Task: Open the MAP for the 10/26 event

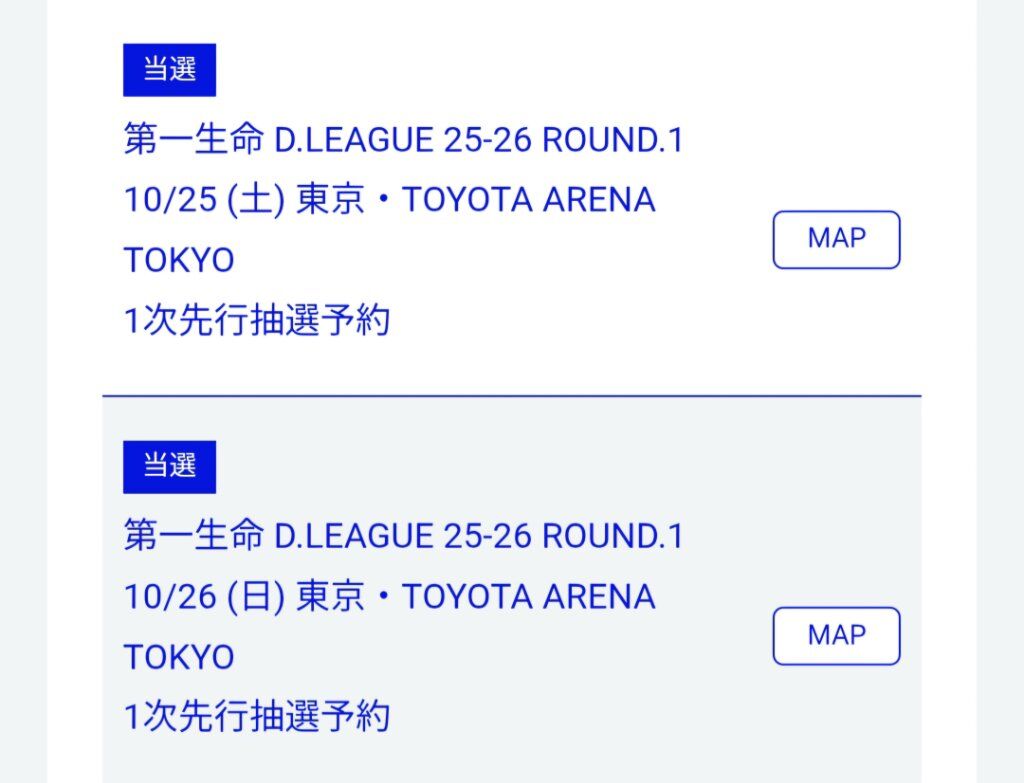Action: click(836, 636)
